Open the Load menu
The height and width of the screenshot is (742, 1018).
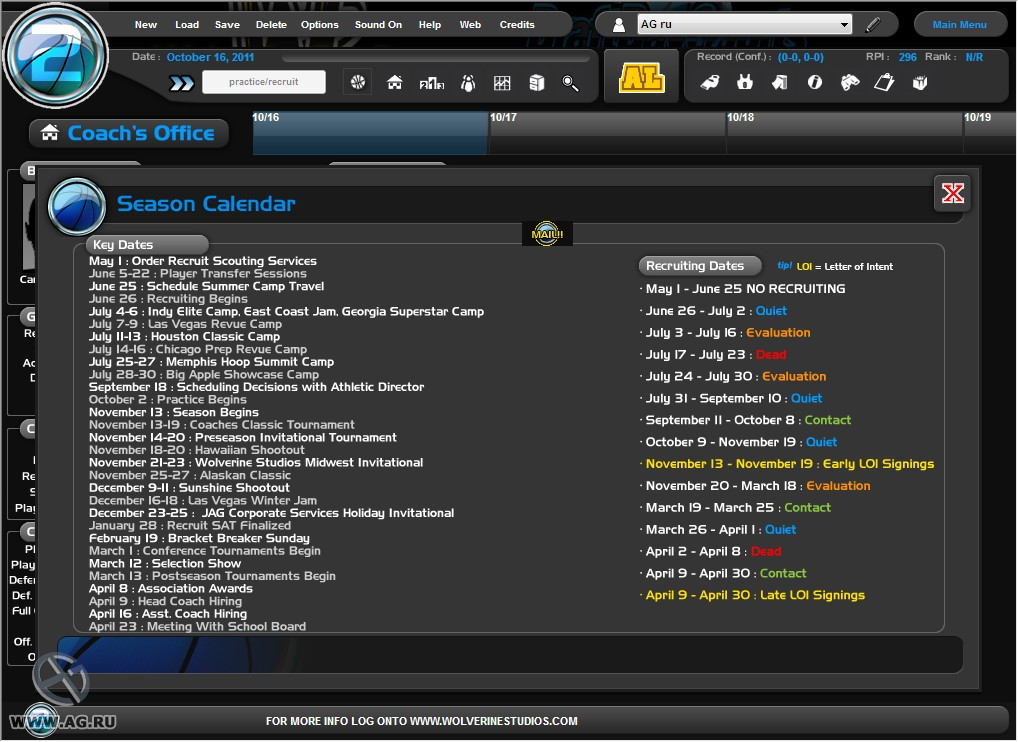pos(187,25)
